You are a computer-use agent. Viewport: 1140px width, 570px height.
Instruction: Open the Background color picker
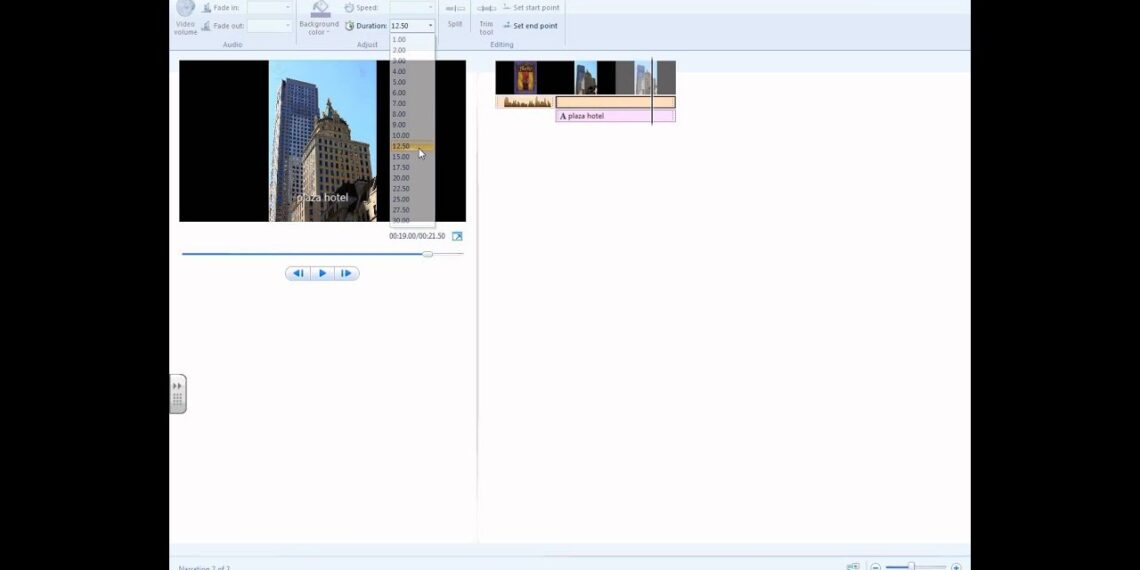click(x=319, y=17)
